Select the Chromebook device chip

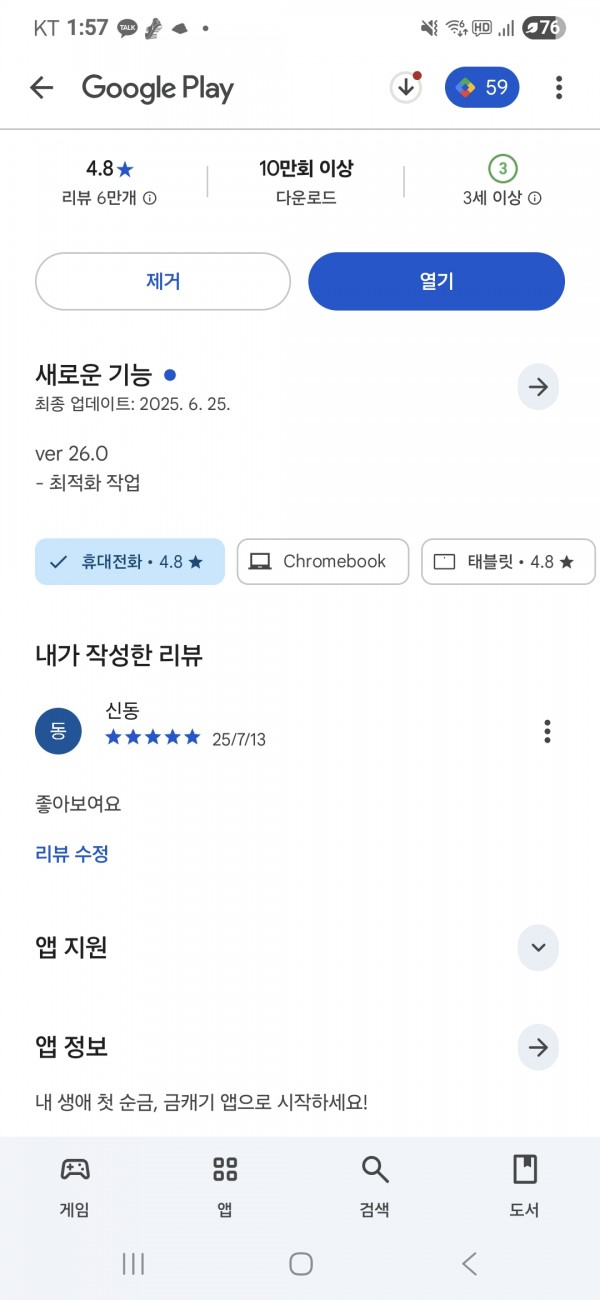tap(323, 561)
